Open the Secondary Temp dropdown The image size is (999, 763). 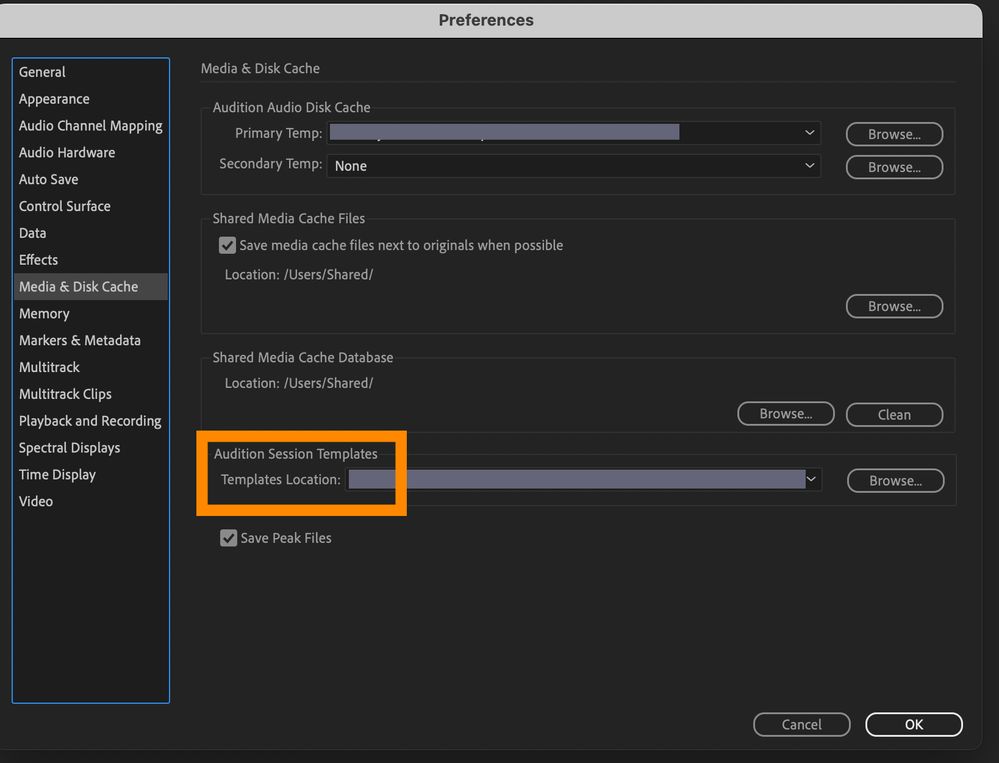pyautogui.click(x=809, y=166)
